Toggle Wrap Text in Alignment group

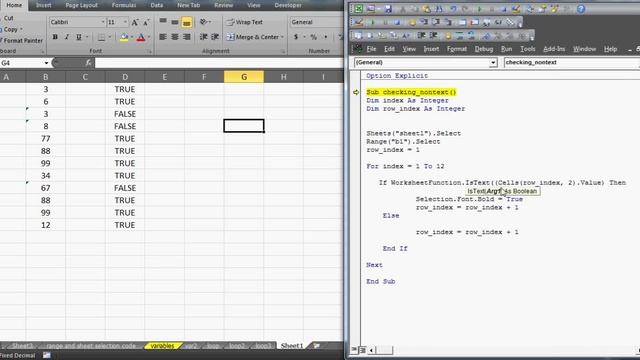coord(244,22)
